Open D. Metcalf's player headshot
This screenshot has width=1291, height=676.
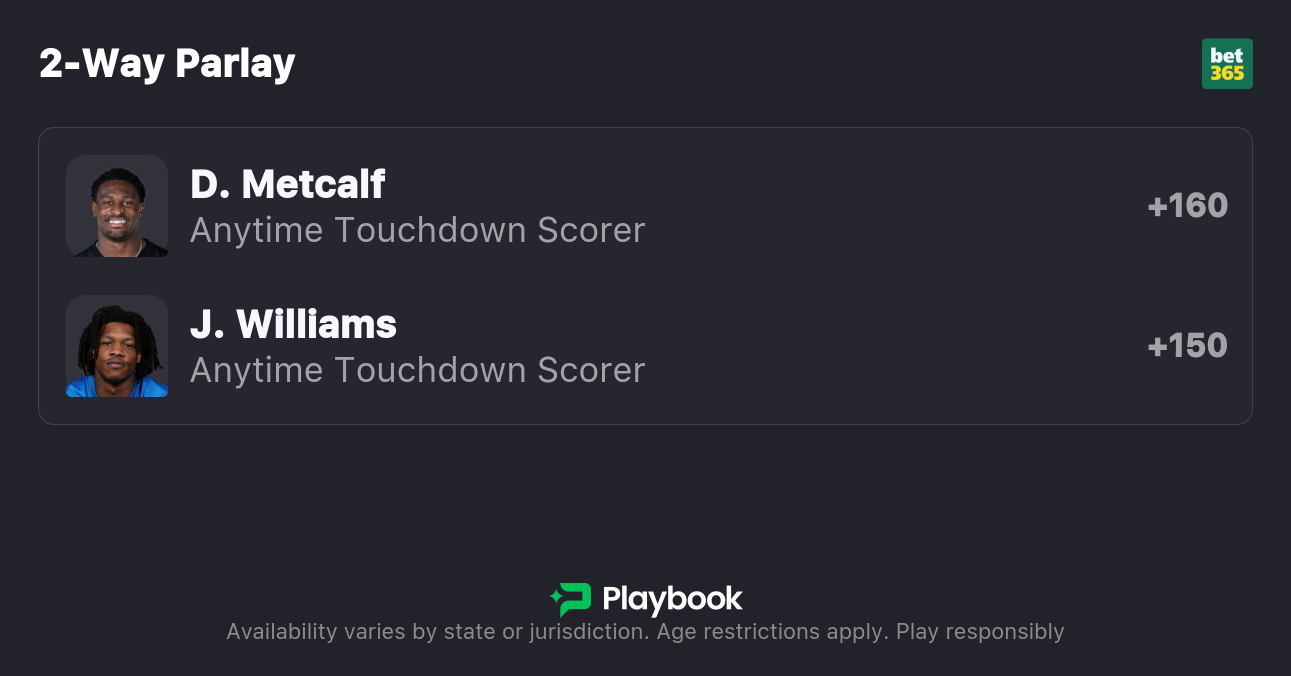(117, 206)
